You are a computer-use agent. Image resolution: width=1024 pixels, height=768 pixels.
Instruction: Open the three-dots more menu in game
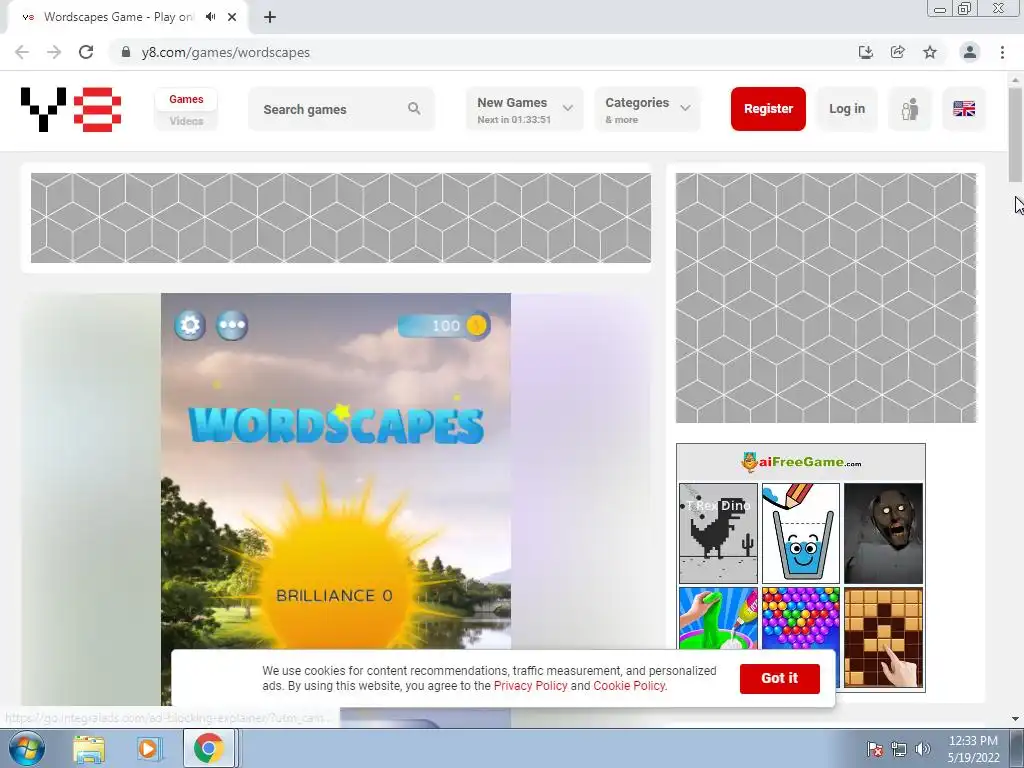click(x=232, y=325)
